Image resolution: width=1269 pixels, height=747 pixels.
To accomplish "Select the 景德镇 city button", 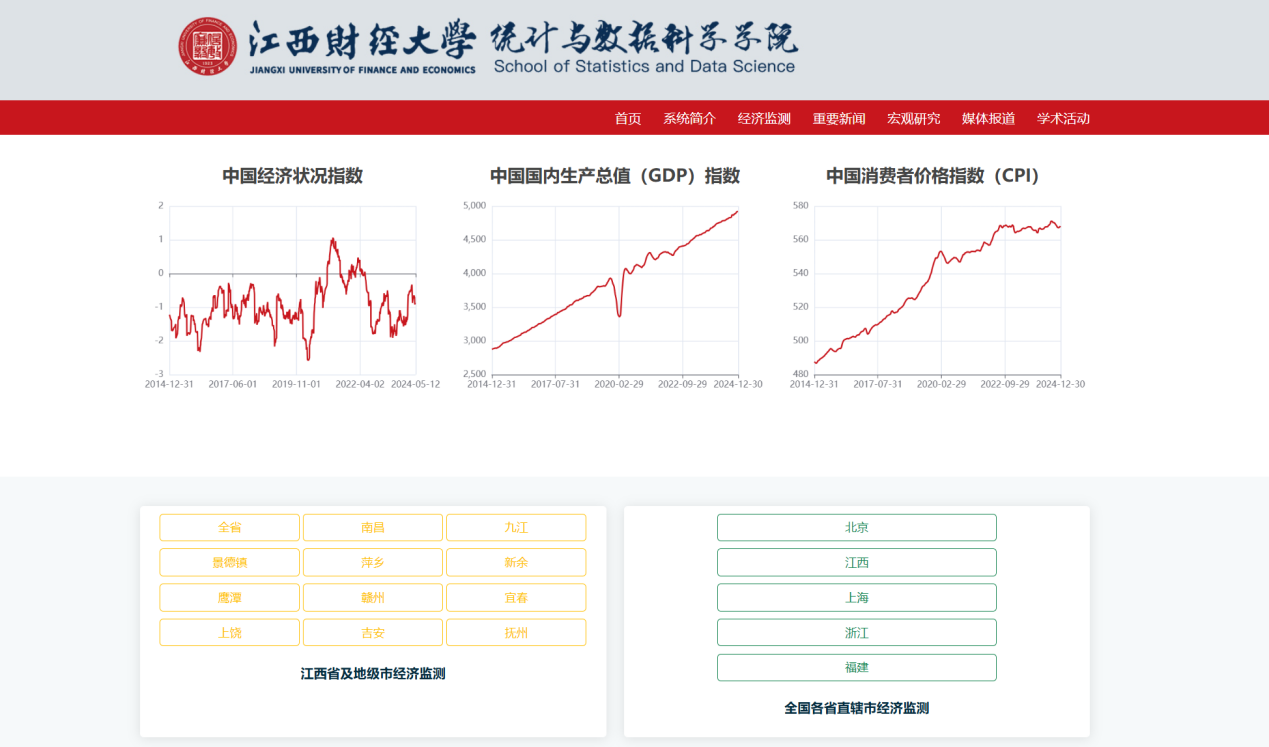I will click(x=229, y=562).
